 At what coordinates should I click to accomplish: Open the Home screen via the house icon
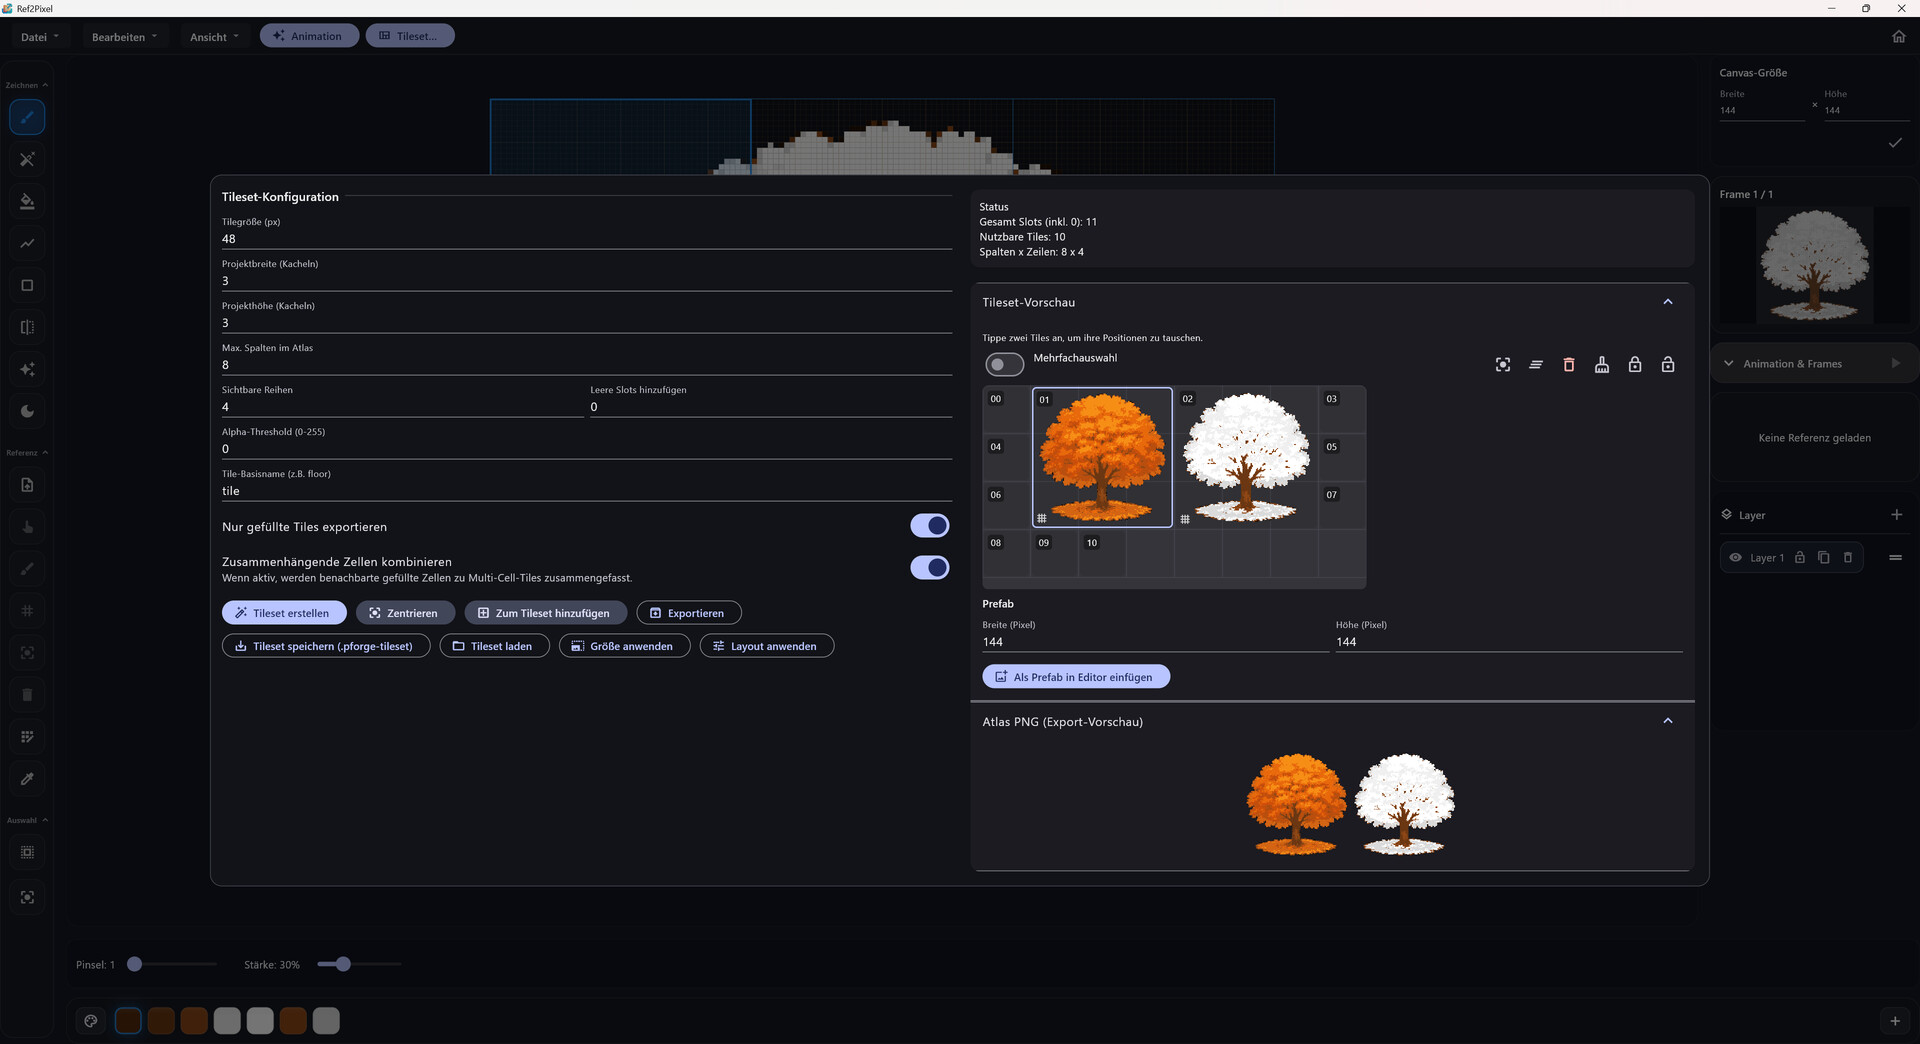click(x=1899, y=36)
